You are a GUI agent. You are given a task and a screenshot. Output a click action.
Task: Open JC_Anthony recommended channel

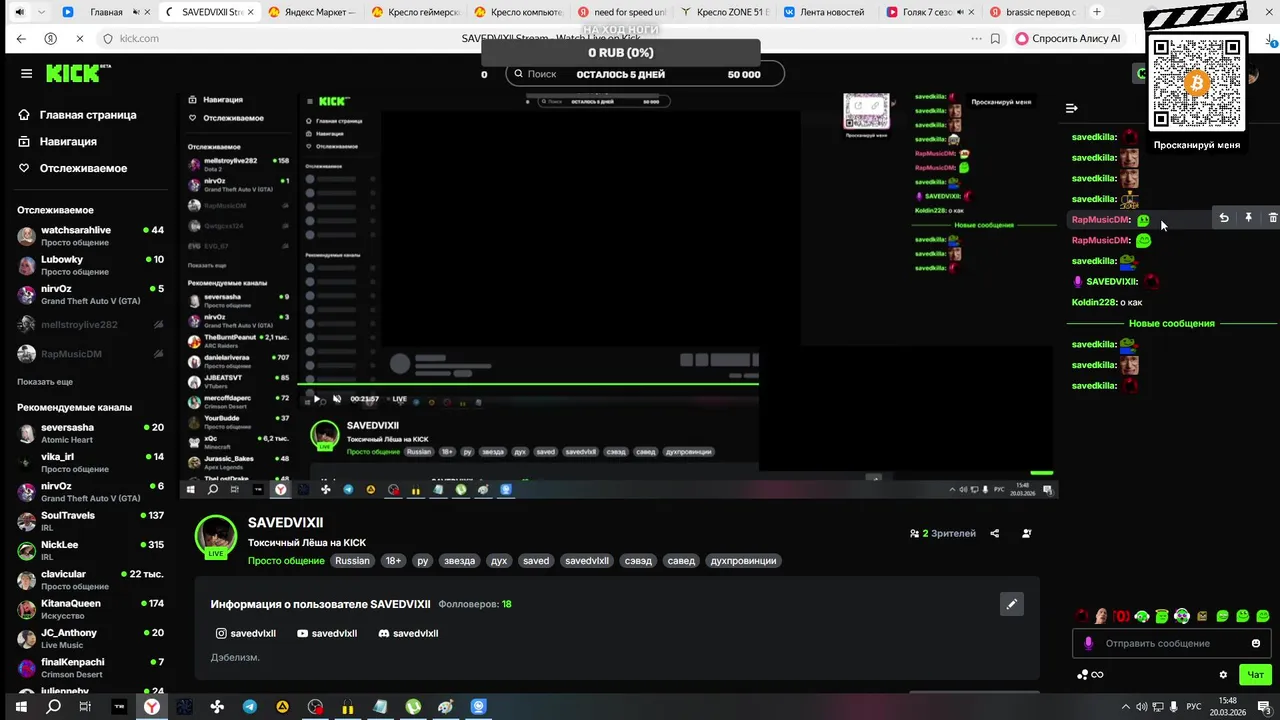click(90, 638)
